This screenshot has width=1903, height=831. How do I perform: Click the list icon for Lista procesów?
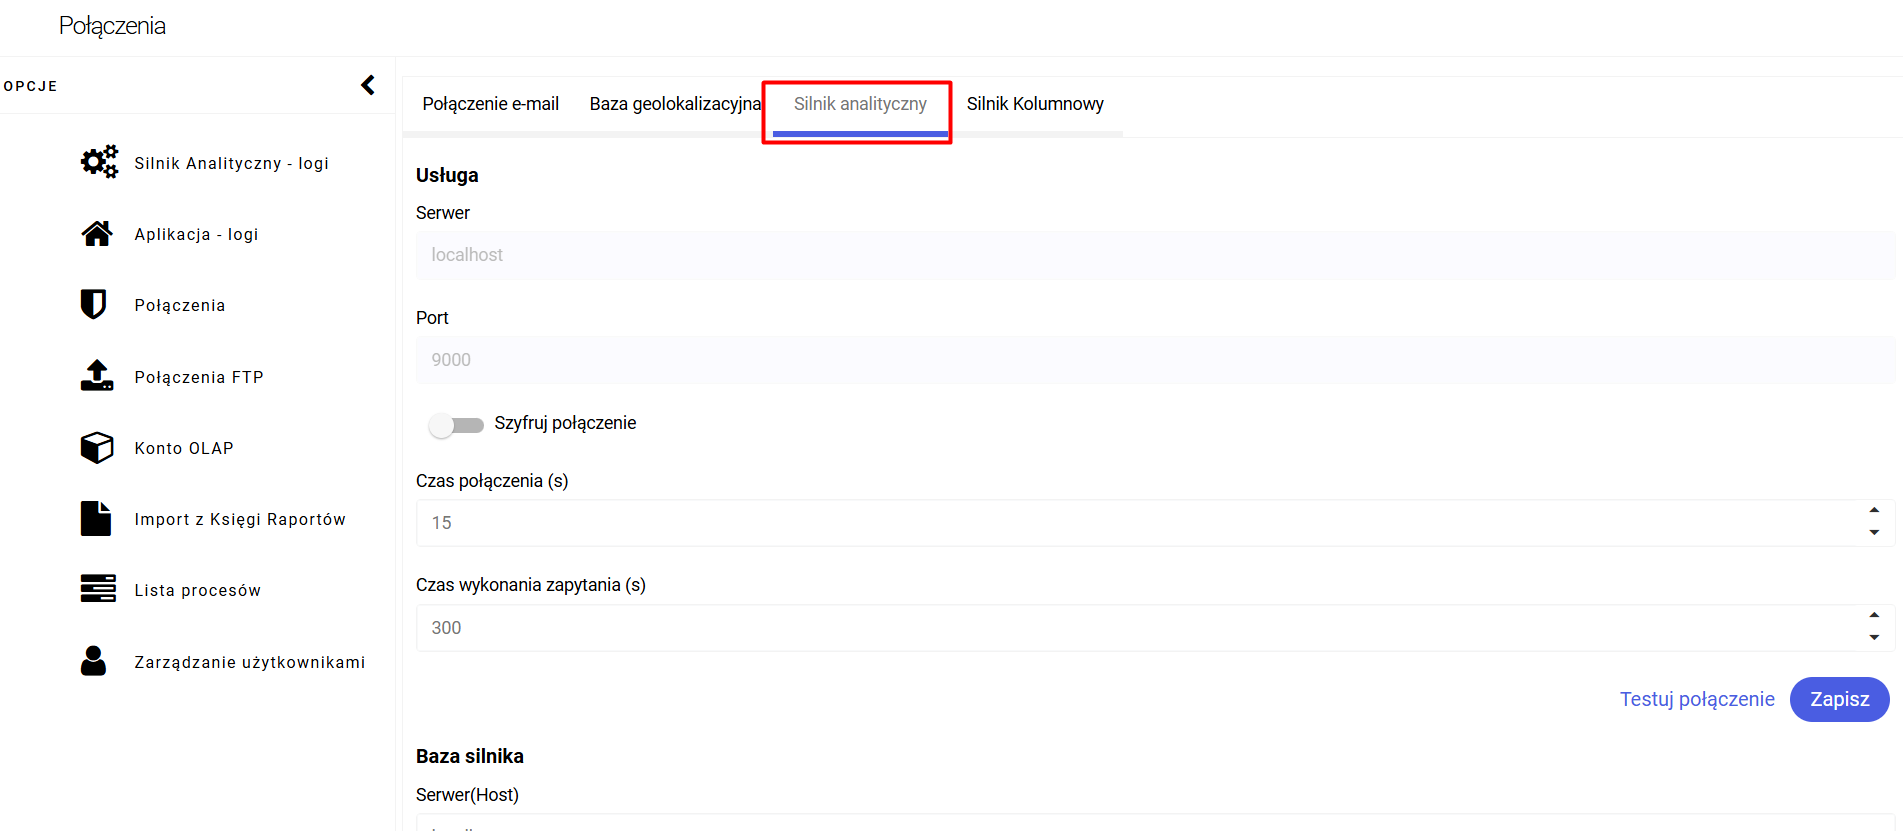(98, 589)
